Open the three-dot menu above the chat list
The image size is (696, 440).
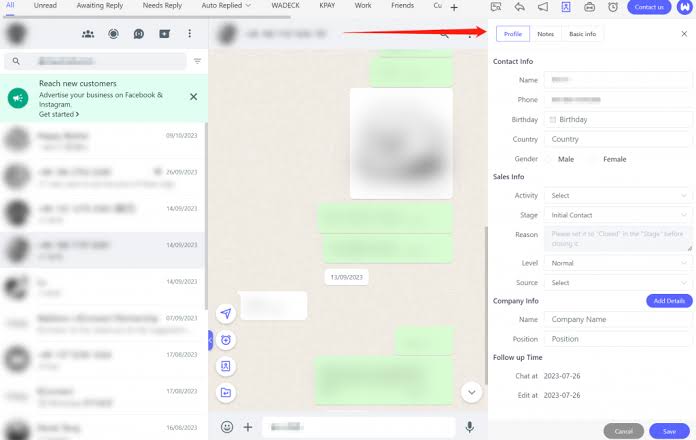point(190,34)
